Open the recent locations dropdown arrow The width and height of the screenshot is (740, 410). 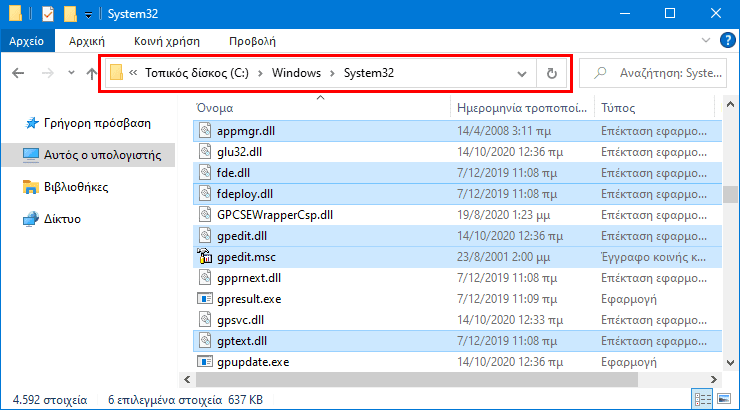[71, 73]
